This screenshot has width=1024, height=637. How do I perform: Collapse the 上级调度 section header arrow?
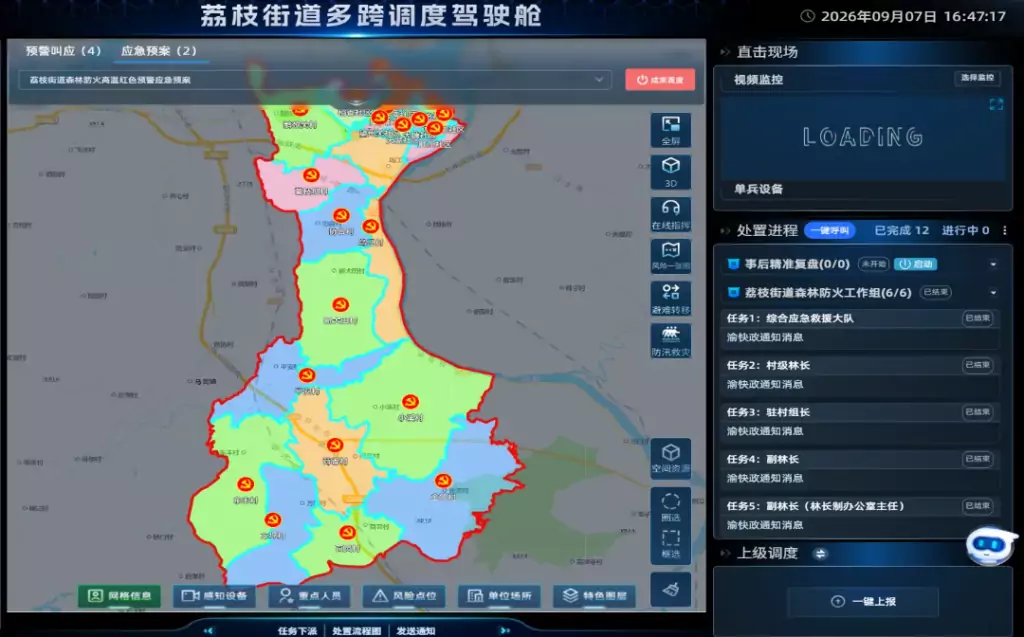coord(724,554)
